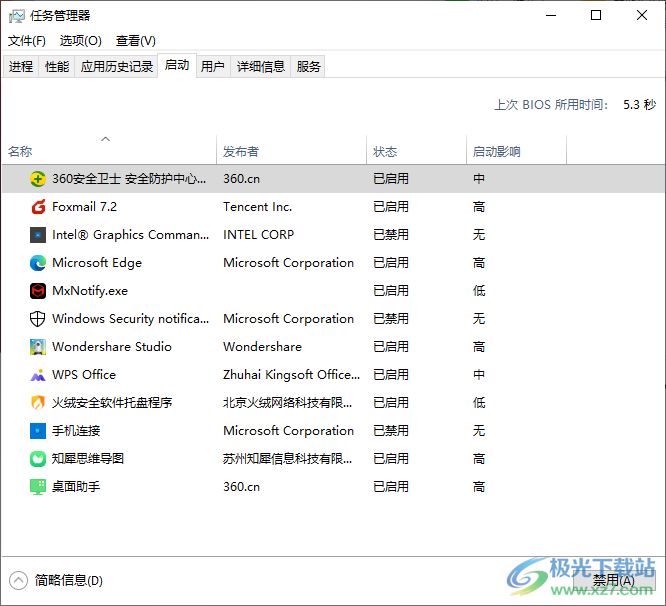Click 中 impact in the WPS Office row
The height and width of the screenshot is (606, 666).
point(479,375)
